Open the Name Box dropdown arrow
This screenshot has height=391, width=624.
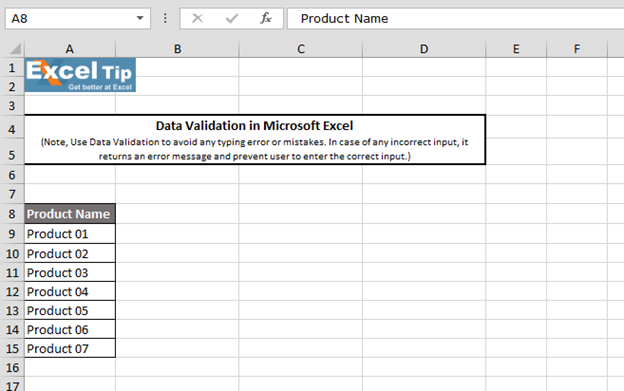click(140, 18)
